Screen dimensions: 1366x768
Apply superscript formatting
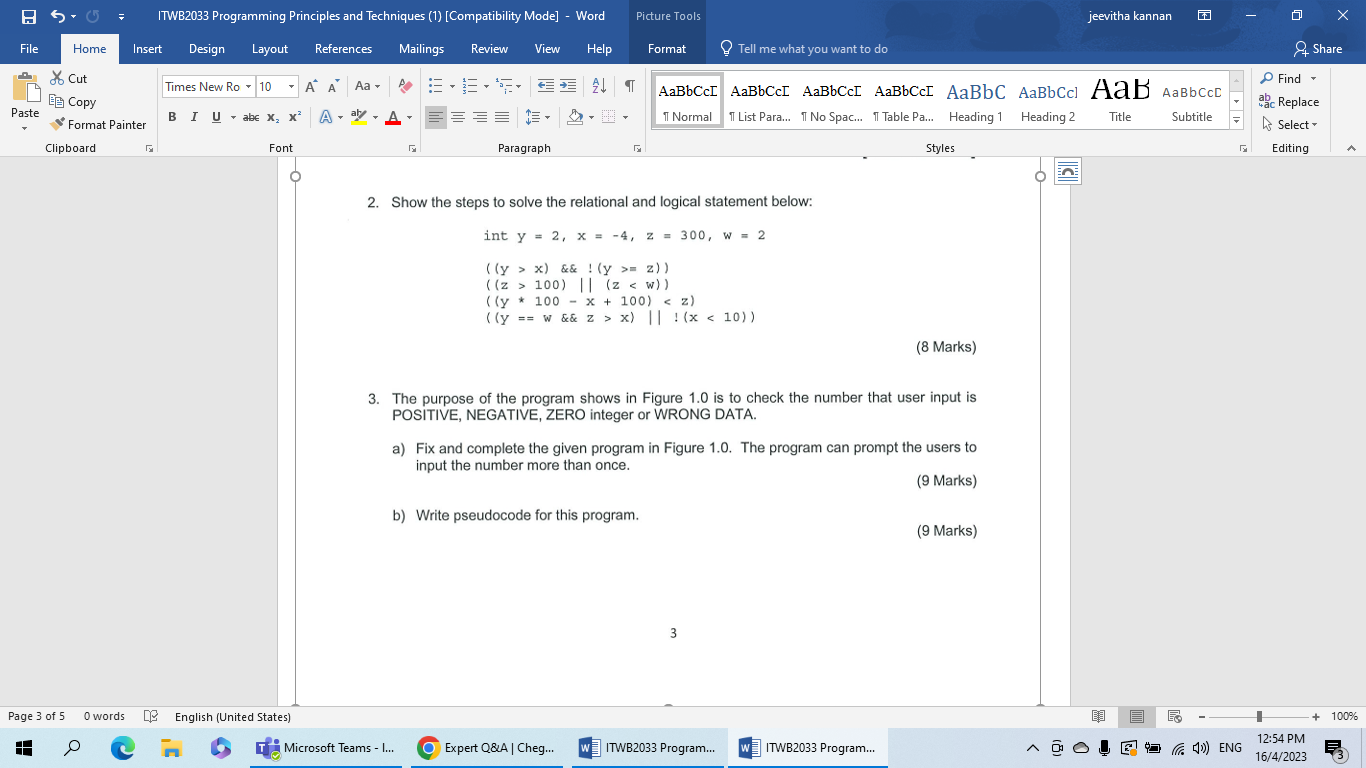pos(295,117)
